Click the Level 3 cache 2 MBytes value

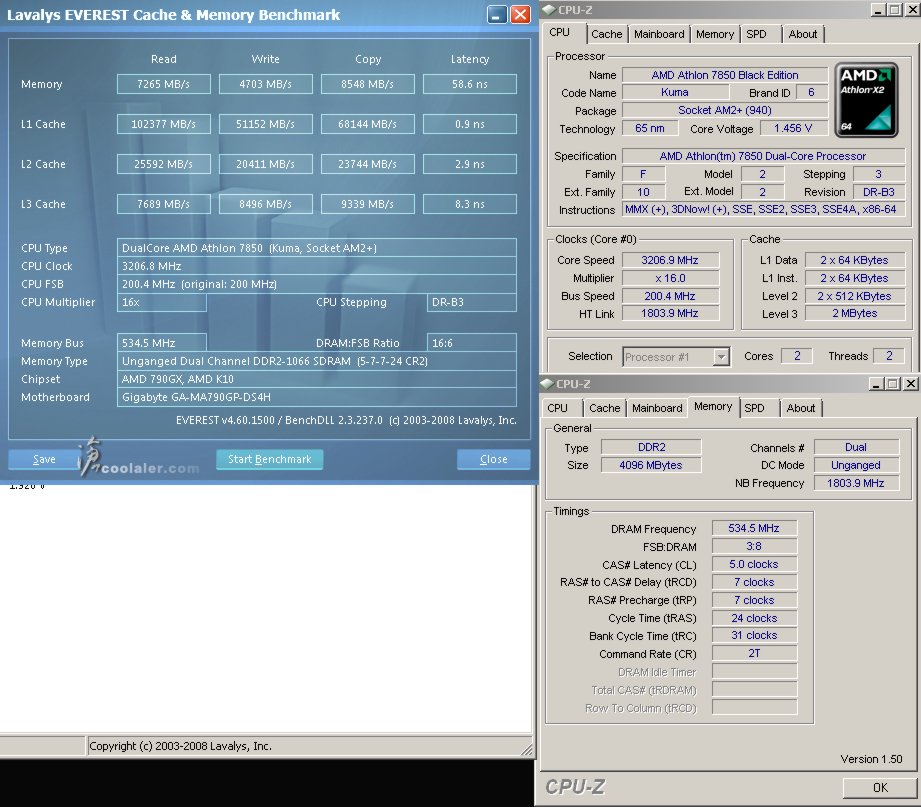click(855, 314)
